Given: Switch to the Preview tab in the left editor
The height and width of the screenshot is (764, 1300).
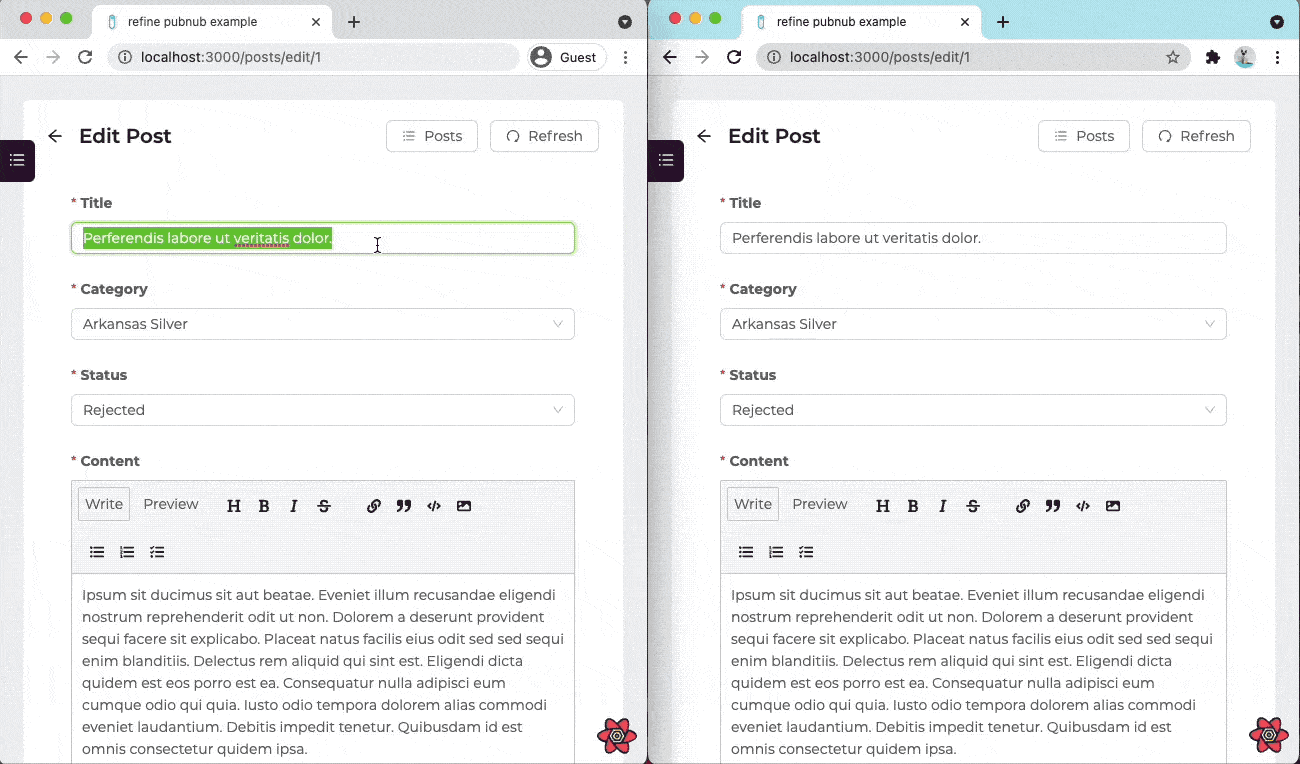Looking at the screenshot, I should pos(171,504).
